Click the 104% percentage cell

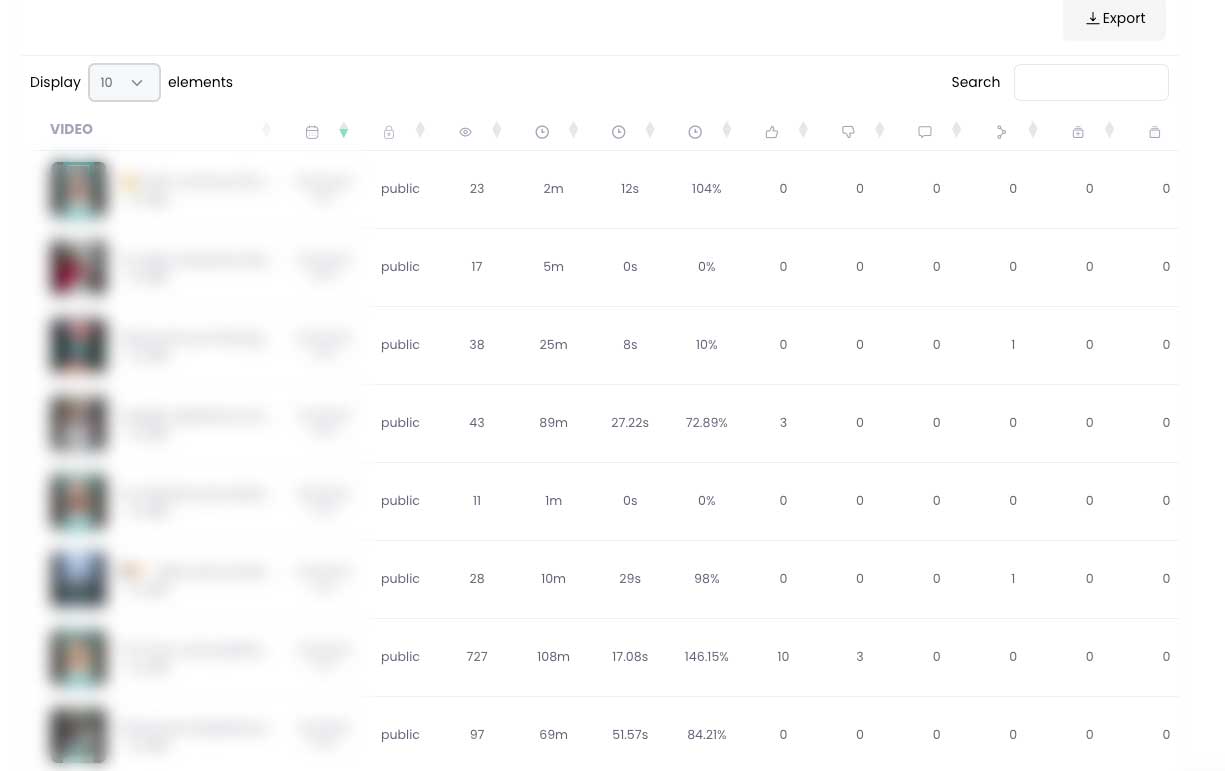706,189
